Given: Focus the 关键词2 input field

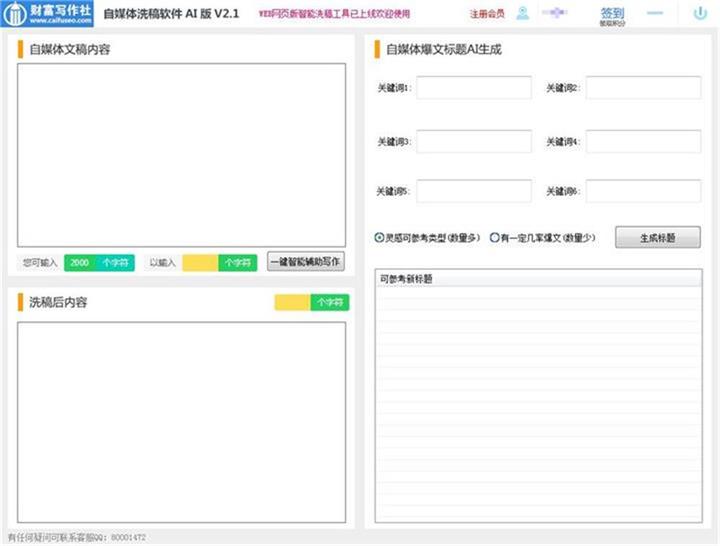Looking at the screenshot, I should point(643,88).
